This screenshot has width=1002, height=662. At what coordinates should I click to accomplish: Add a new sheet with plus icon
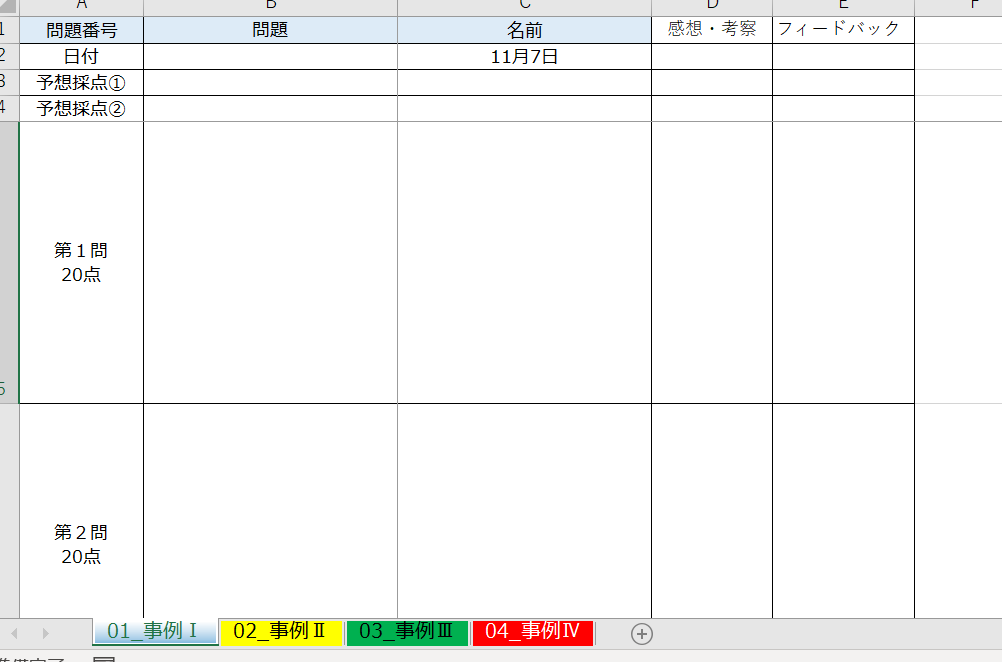pos(642,634)
